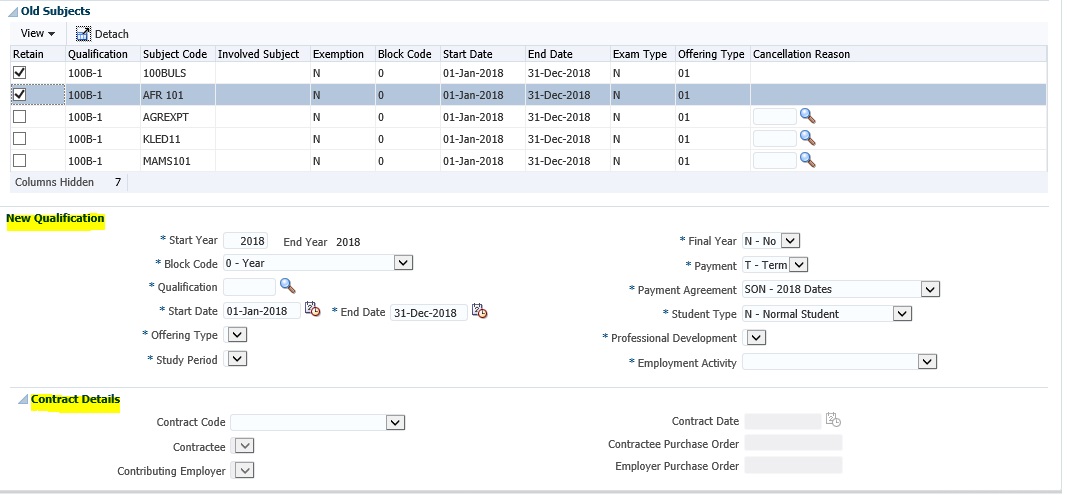1067x495 pixels.
Task: Toggle Retain checkbox for AFR 101
Action: 19,95
